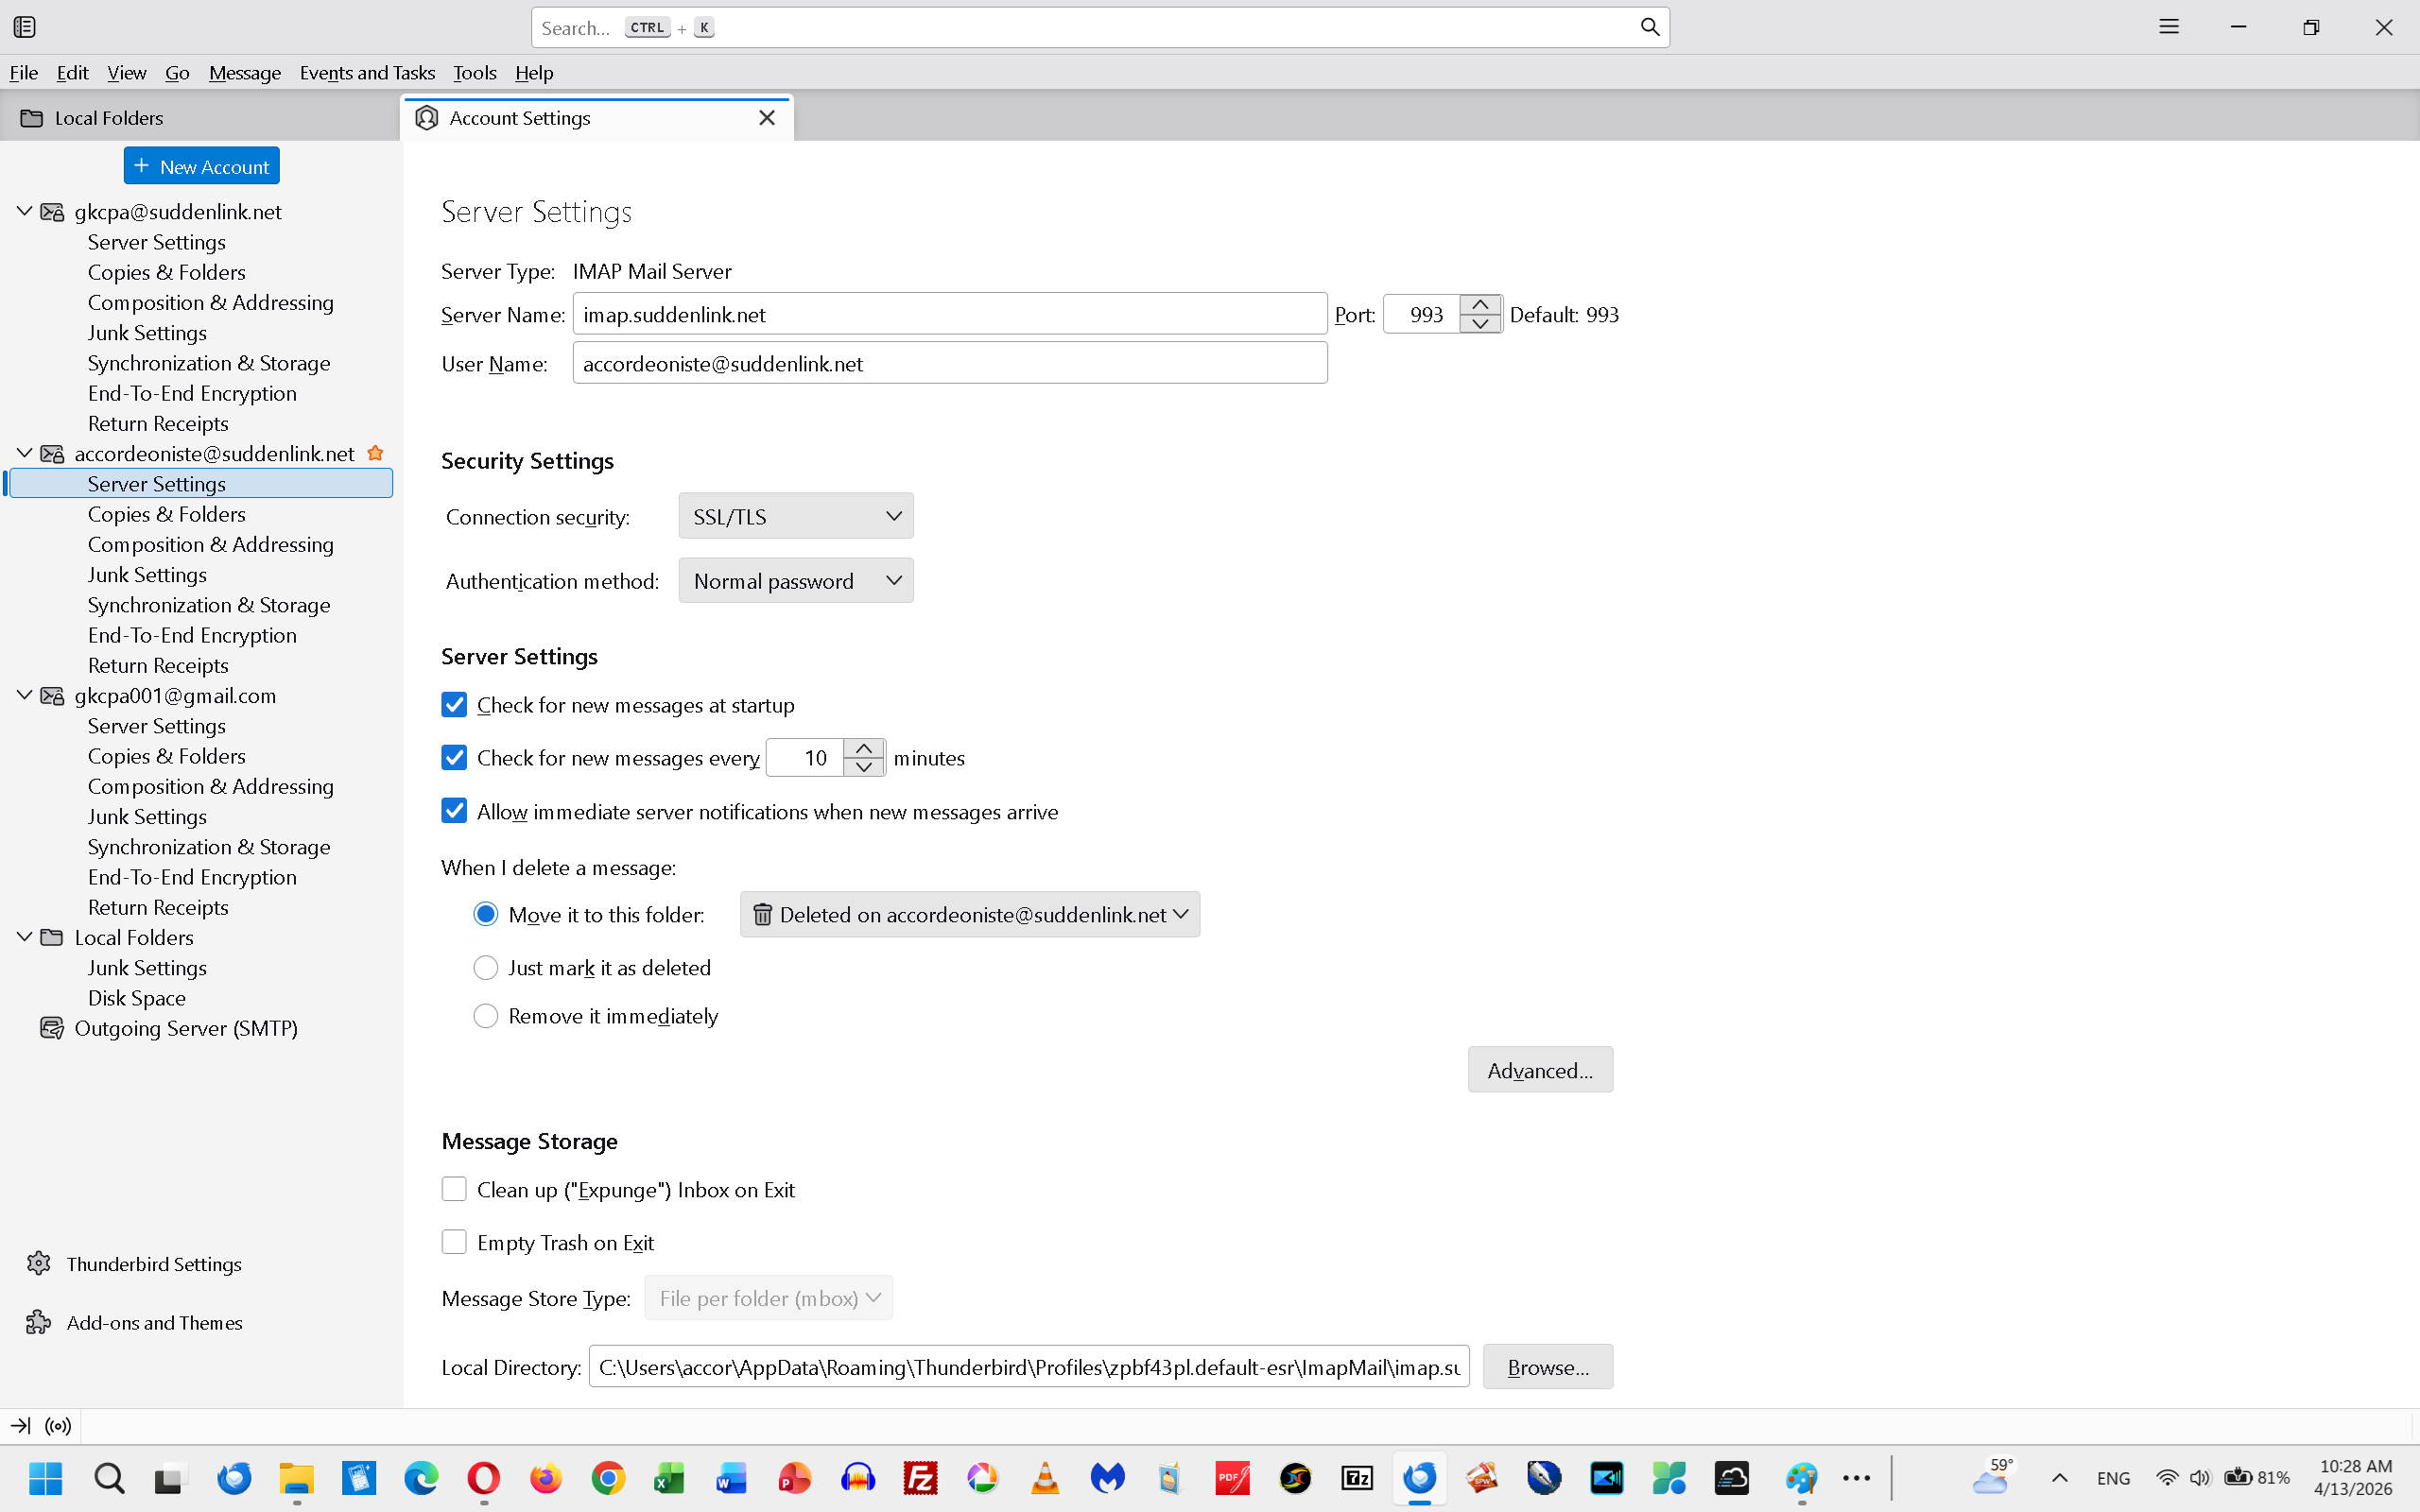Select Remove it immediately option

tap(486, 1016)
